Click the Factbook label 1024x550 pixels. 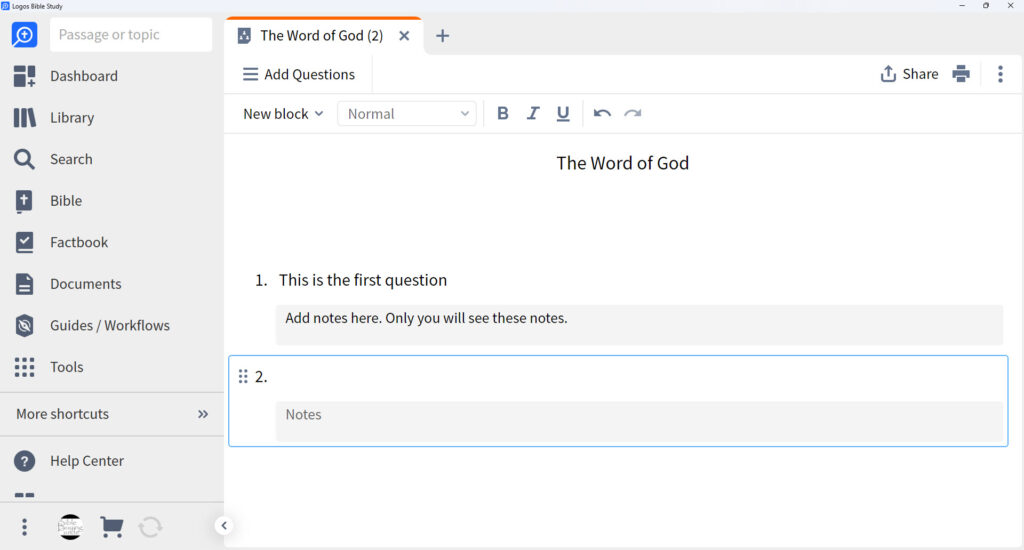click(x=79, y=242)
